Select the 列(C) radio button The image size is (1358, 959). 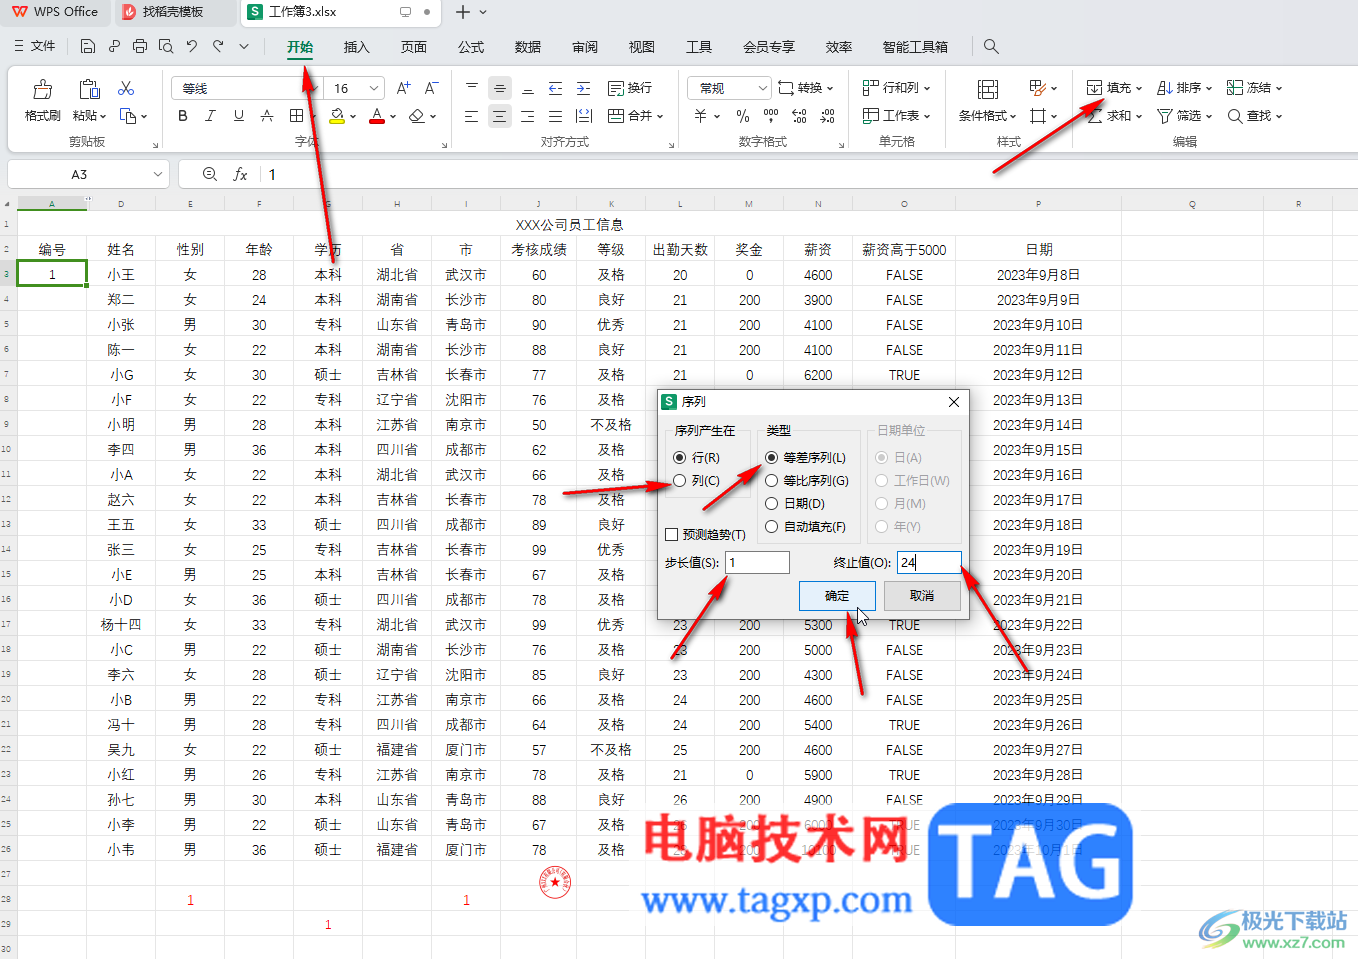tap(680, 481)
